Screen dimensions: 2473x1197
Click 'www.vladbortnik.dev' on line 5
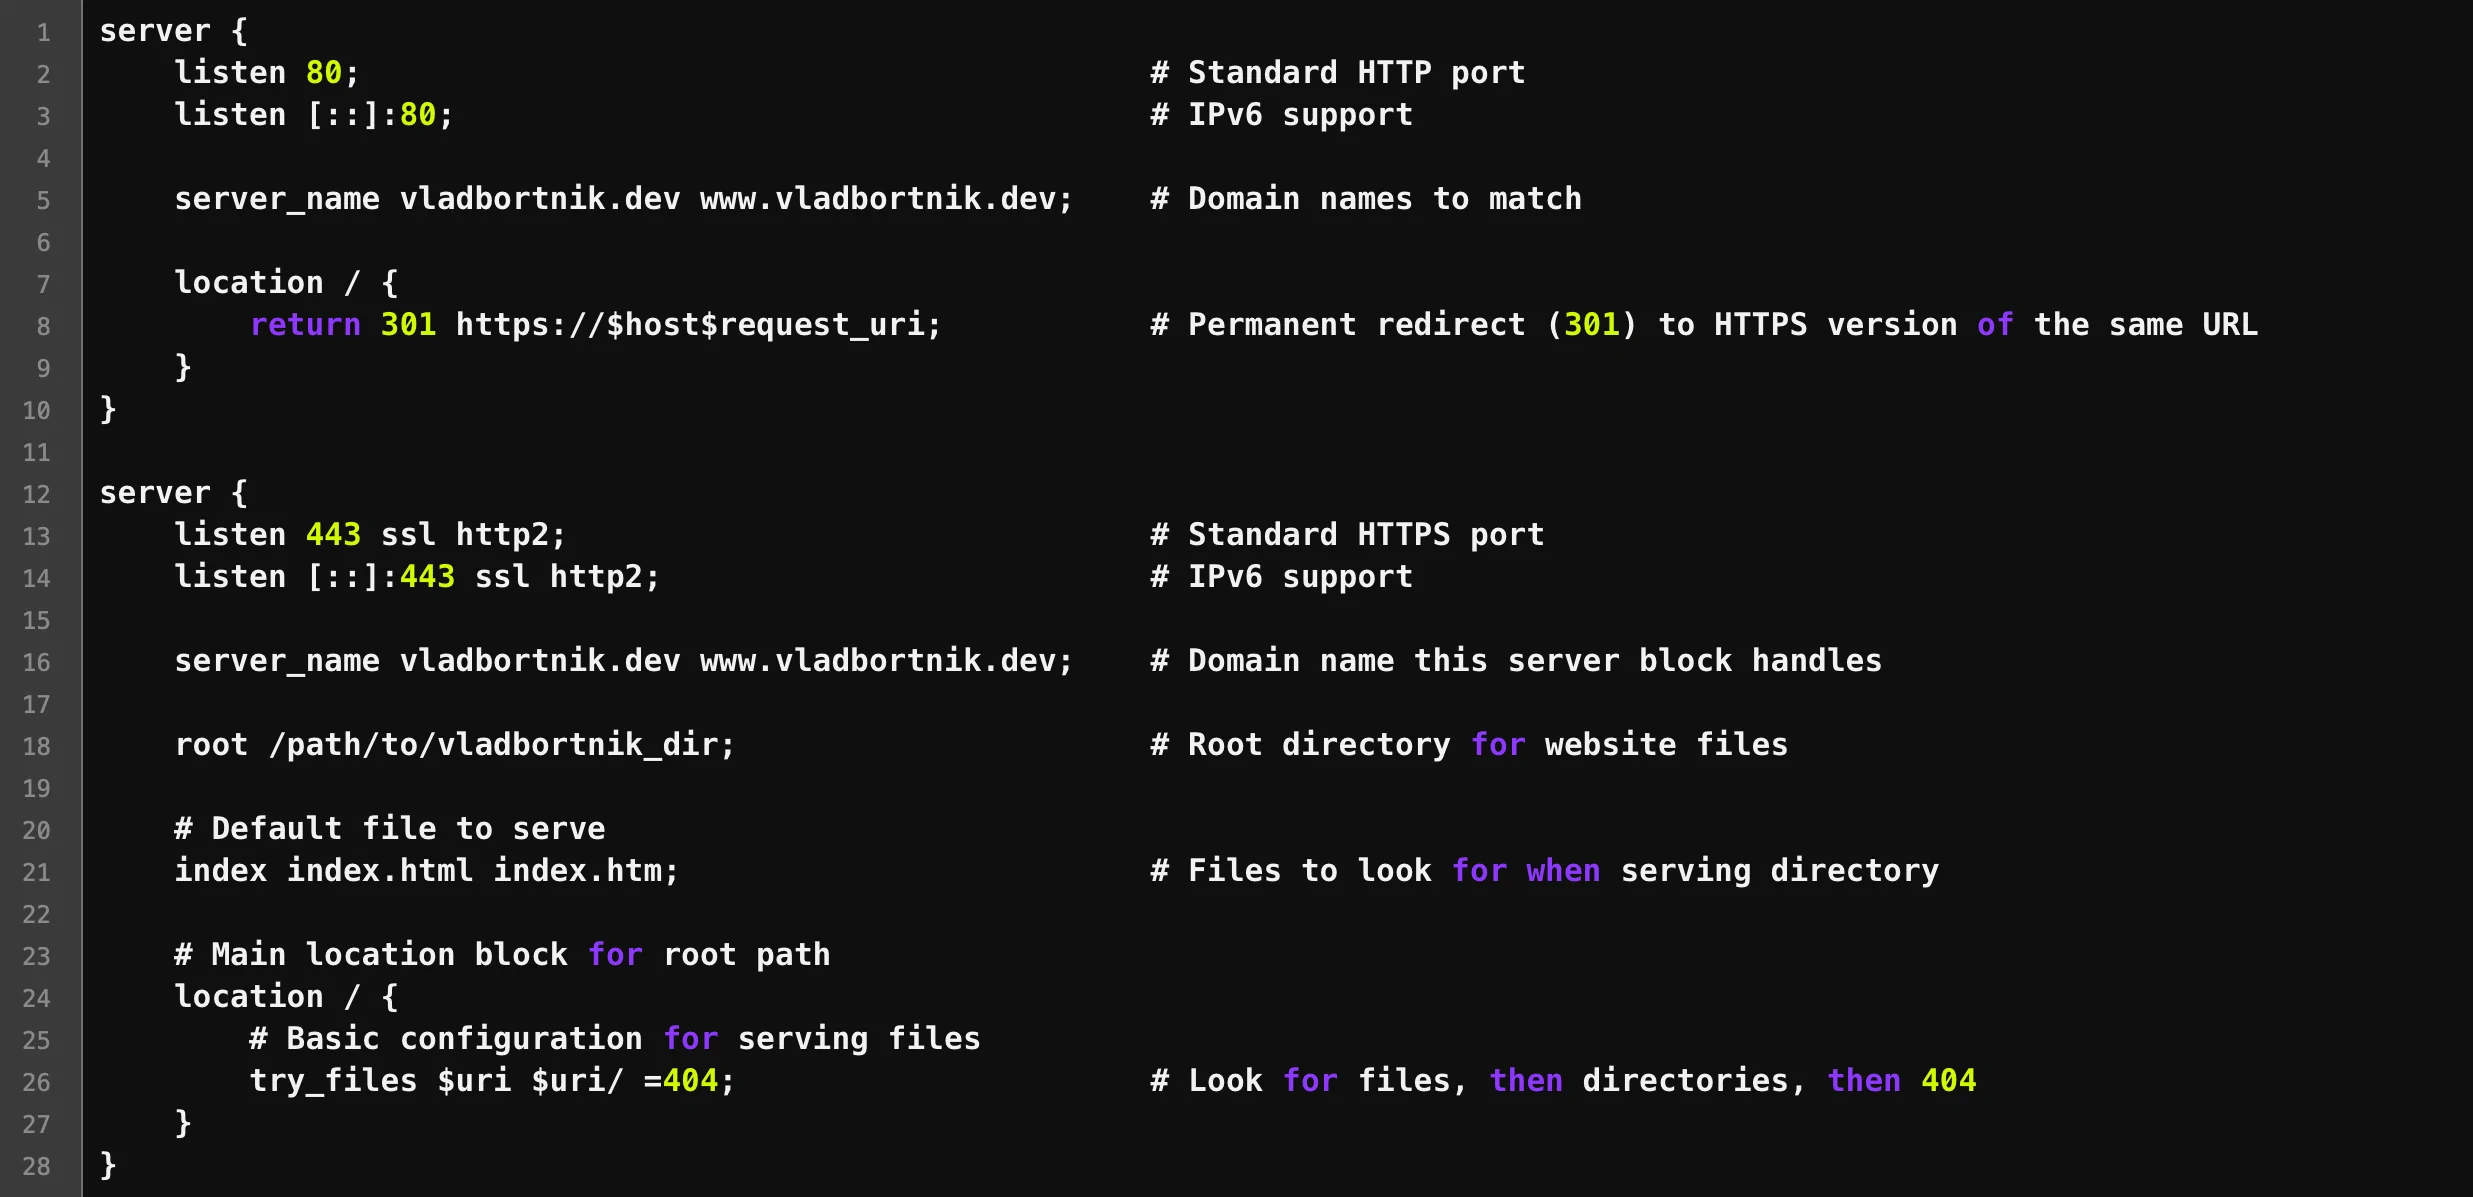point(884,199)
